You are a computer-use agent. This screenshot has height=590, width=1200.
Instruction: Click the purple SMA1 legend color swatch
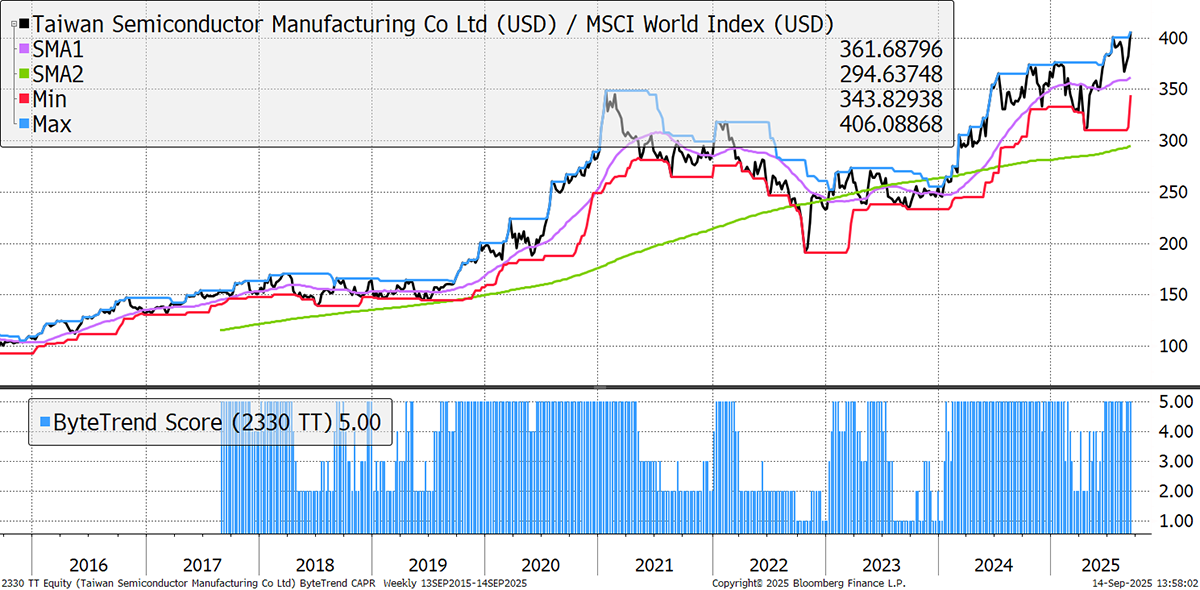click(x=25, y=49)
